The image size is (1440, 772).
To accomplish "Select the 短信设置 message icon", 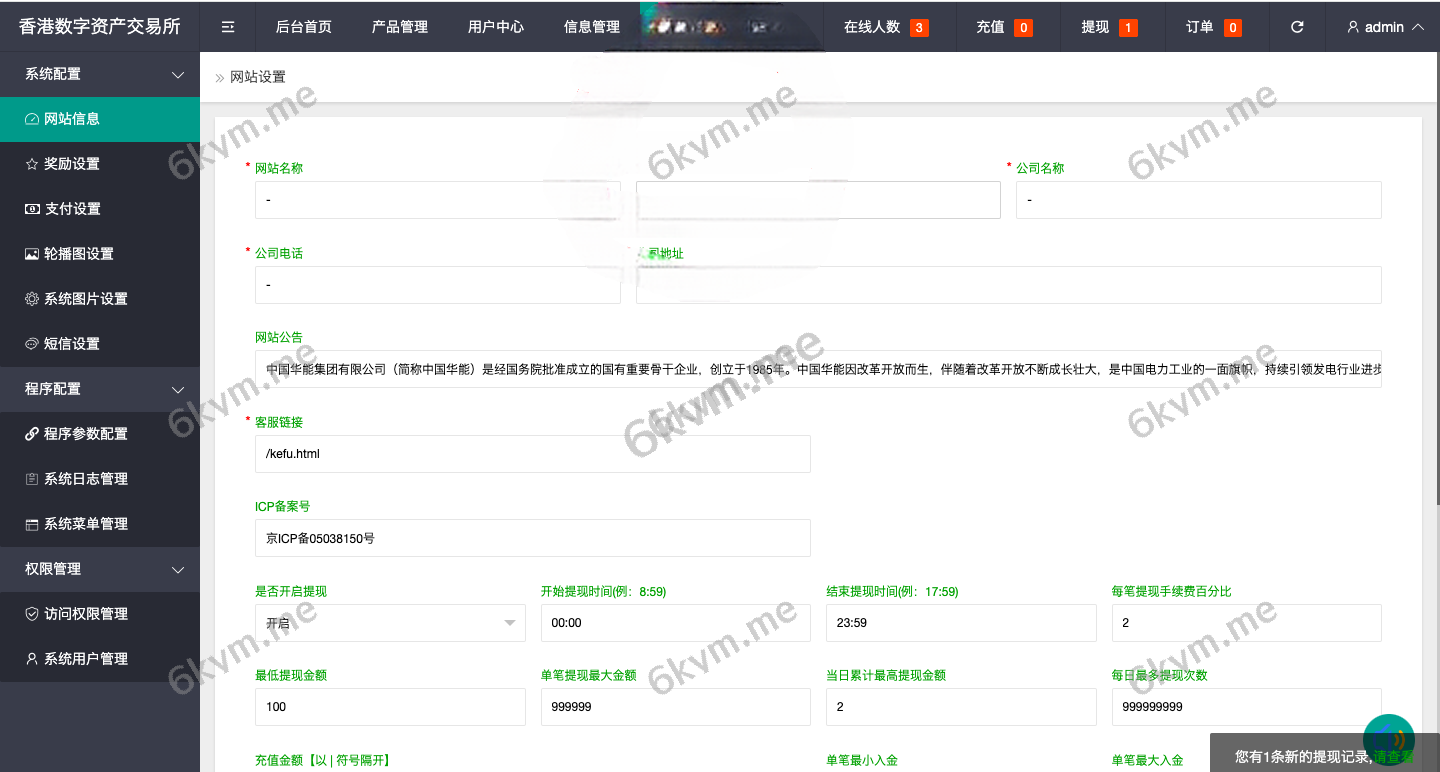I will pos(31,343).
